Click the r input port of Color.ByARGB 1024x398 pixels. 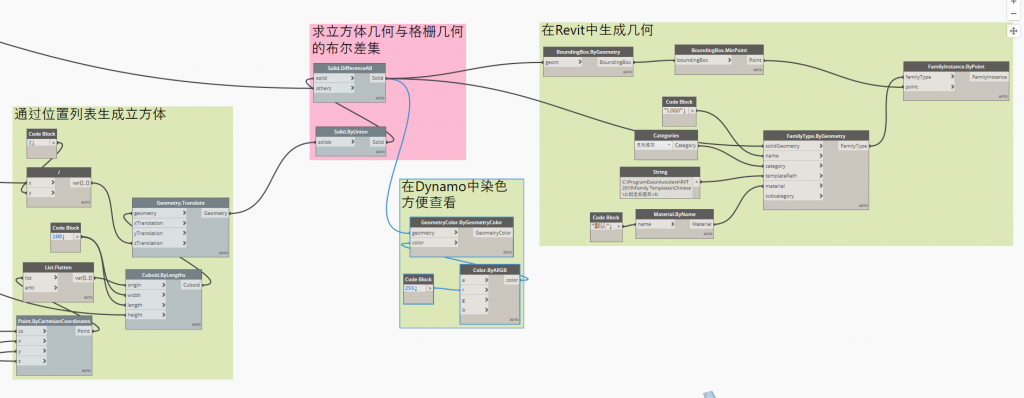click(473, 290)
